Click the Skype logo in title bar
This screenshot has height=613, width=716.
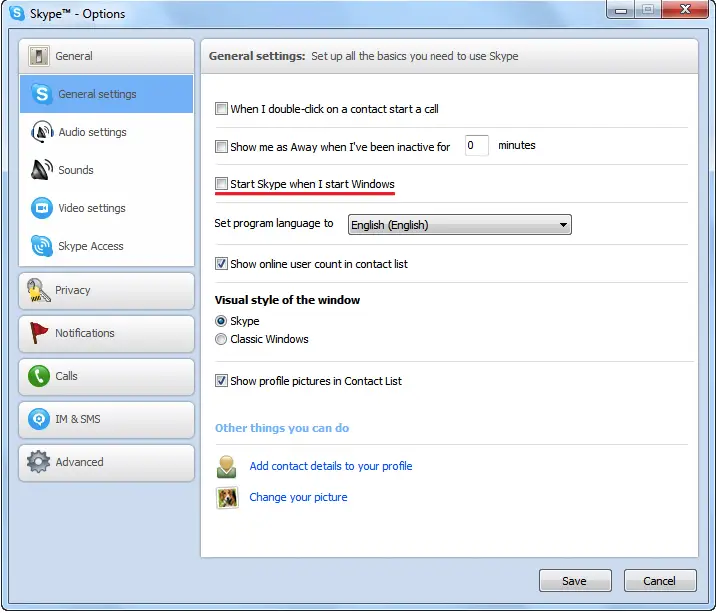point(17,13)
